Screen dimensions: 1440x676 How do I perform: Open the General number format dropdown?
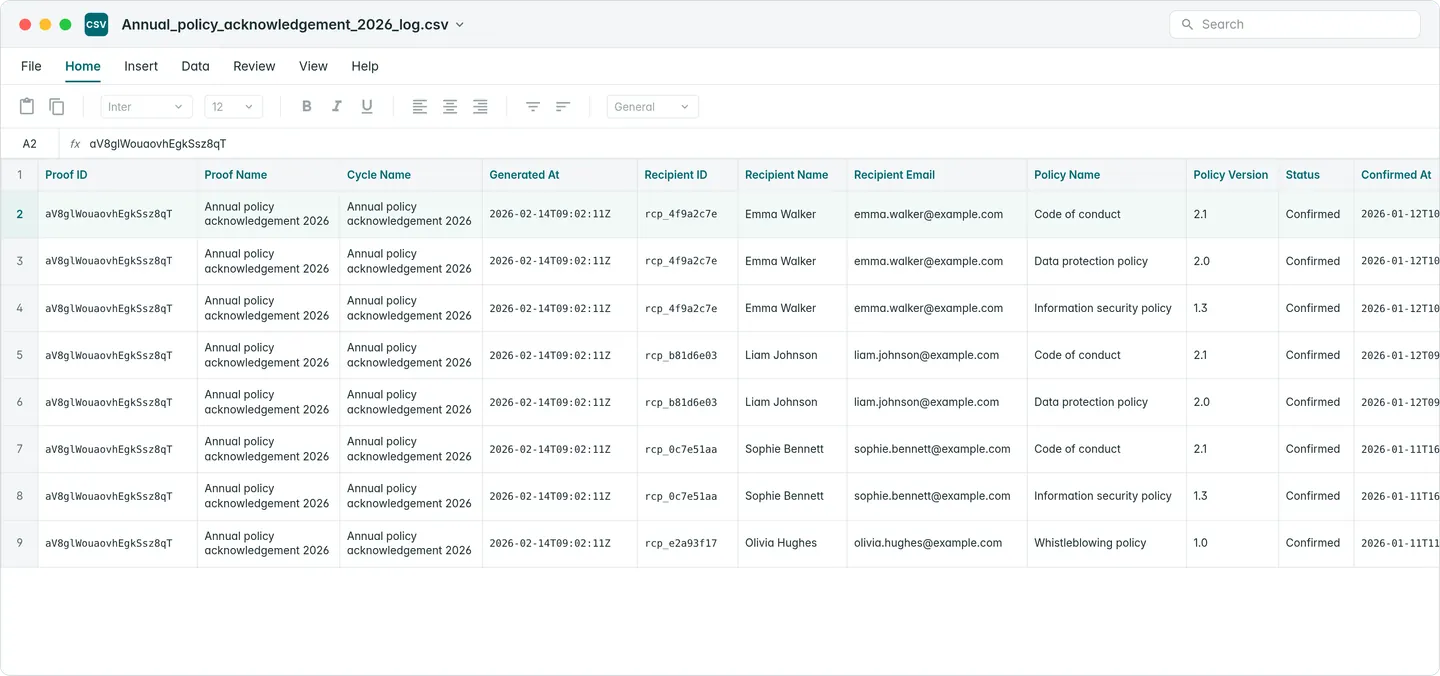pos(653,107)
